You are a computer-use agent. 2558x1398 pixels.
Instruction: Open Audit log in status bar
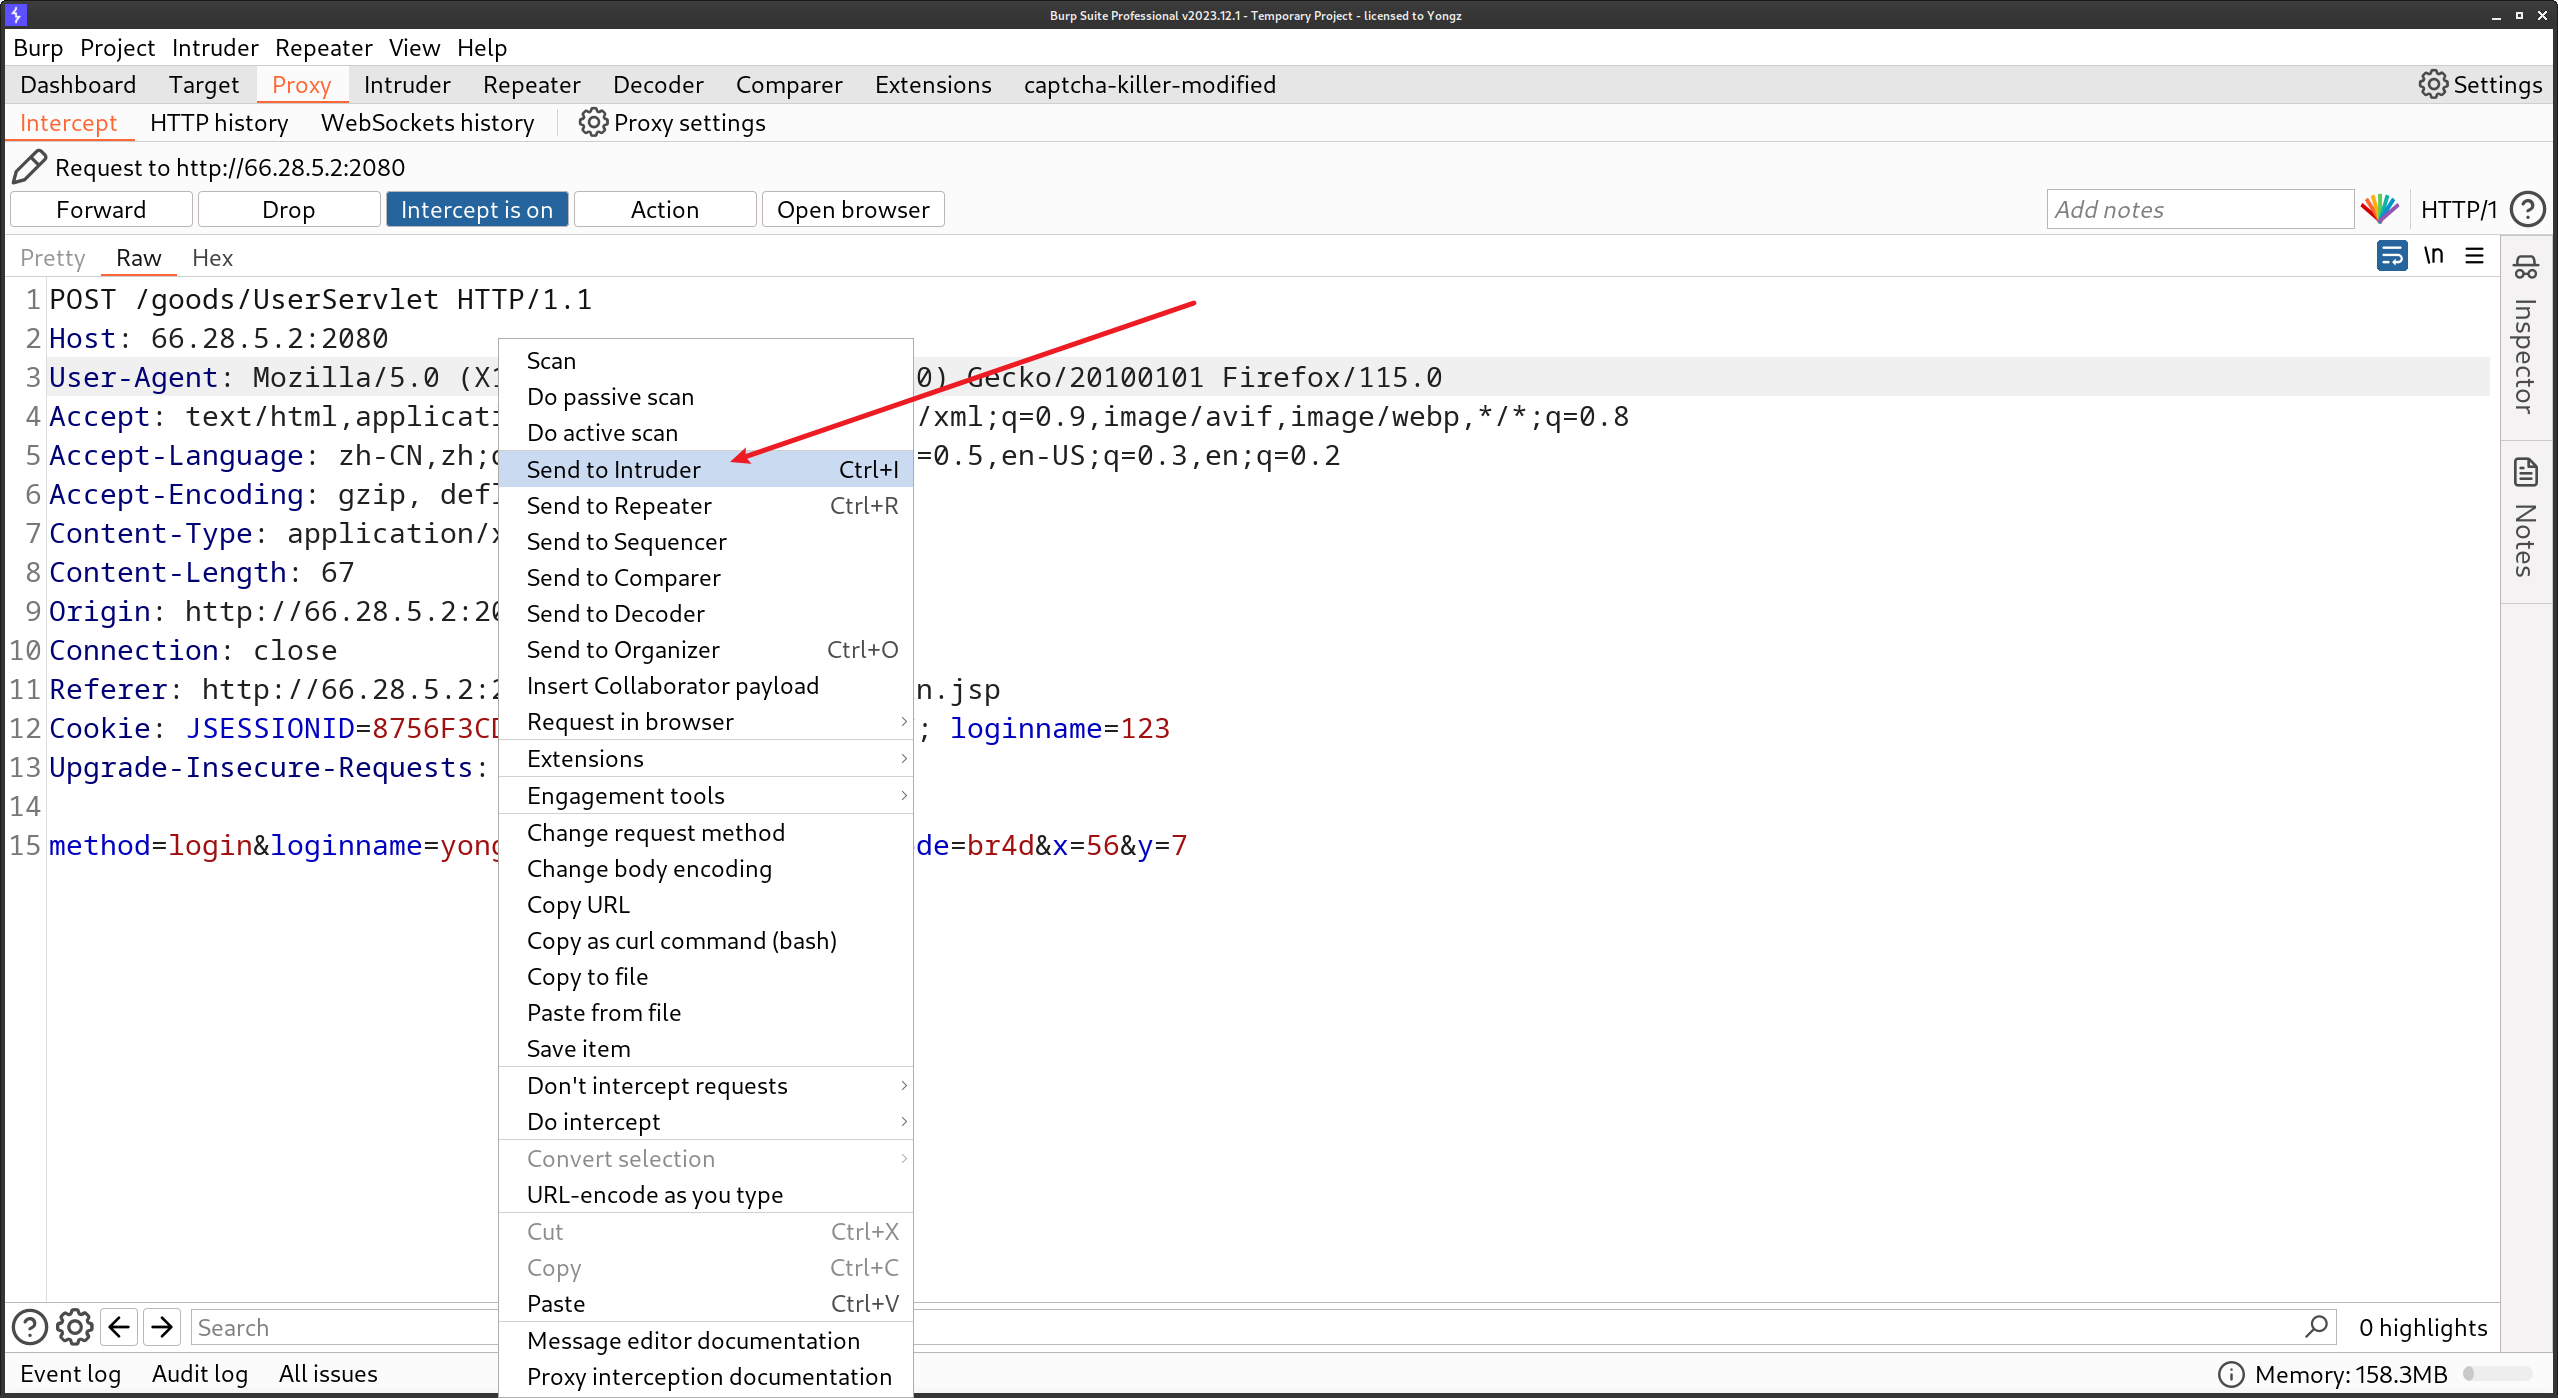click(x=200, y=1373)
